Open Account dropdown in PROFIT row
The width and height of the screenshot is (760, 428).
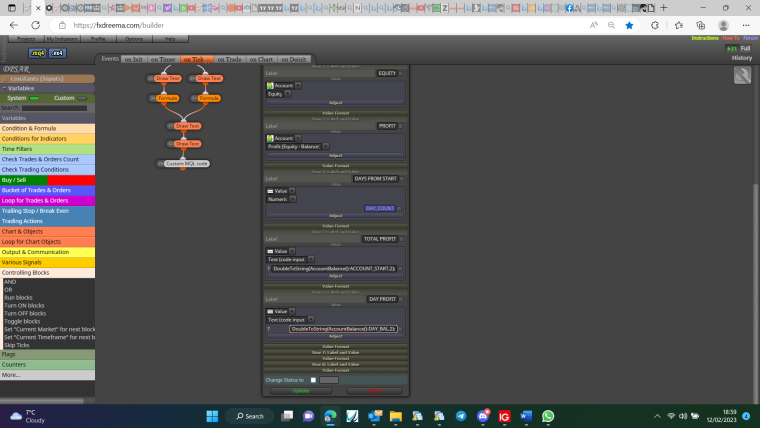[x=298, y=139]
